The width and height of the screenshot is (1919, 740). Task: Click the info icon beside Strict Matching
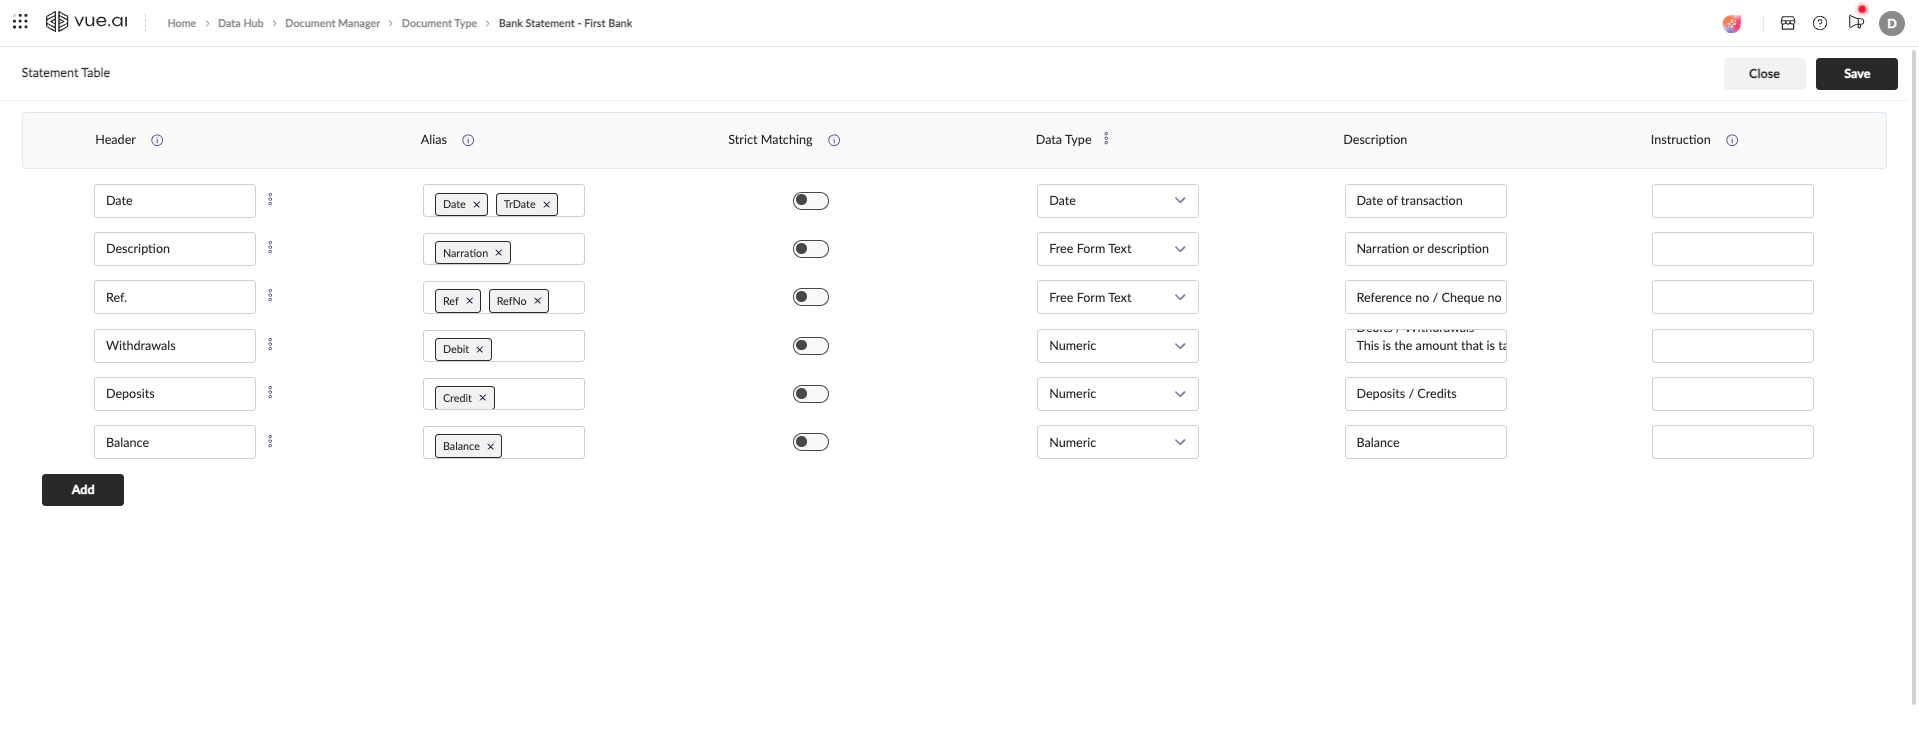coord(834,141)
